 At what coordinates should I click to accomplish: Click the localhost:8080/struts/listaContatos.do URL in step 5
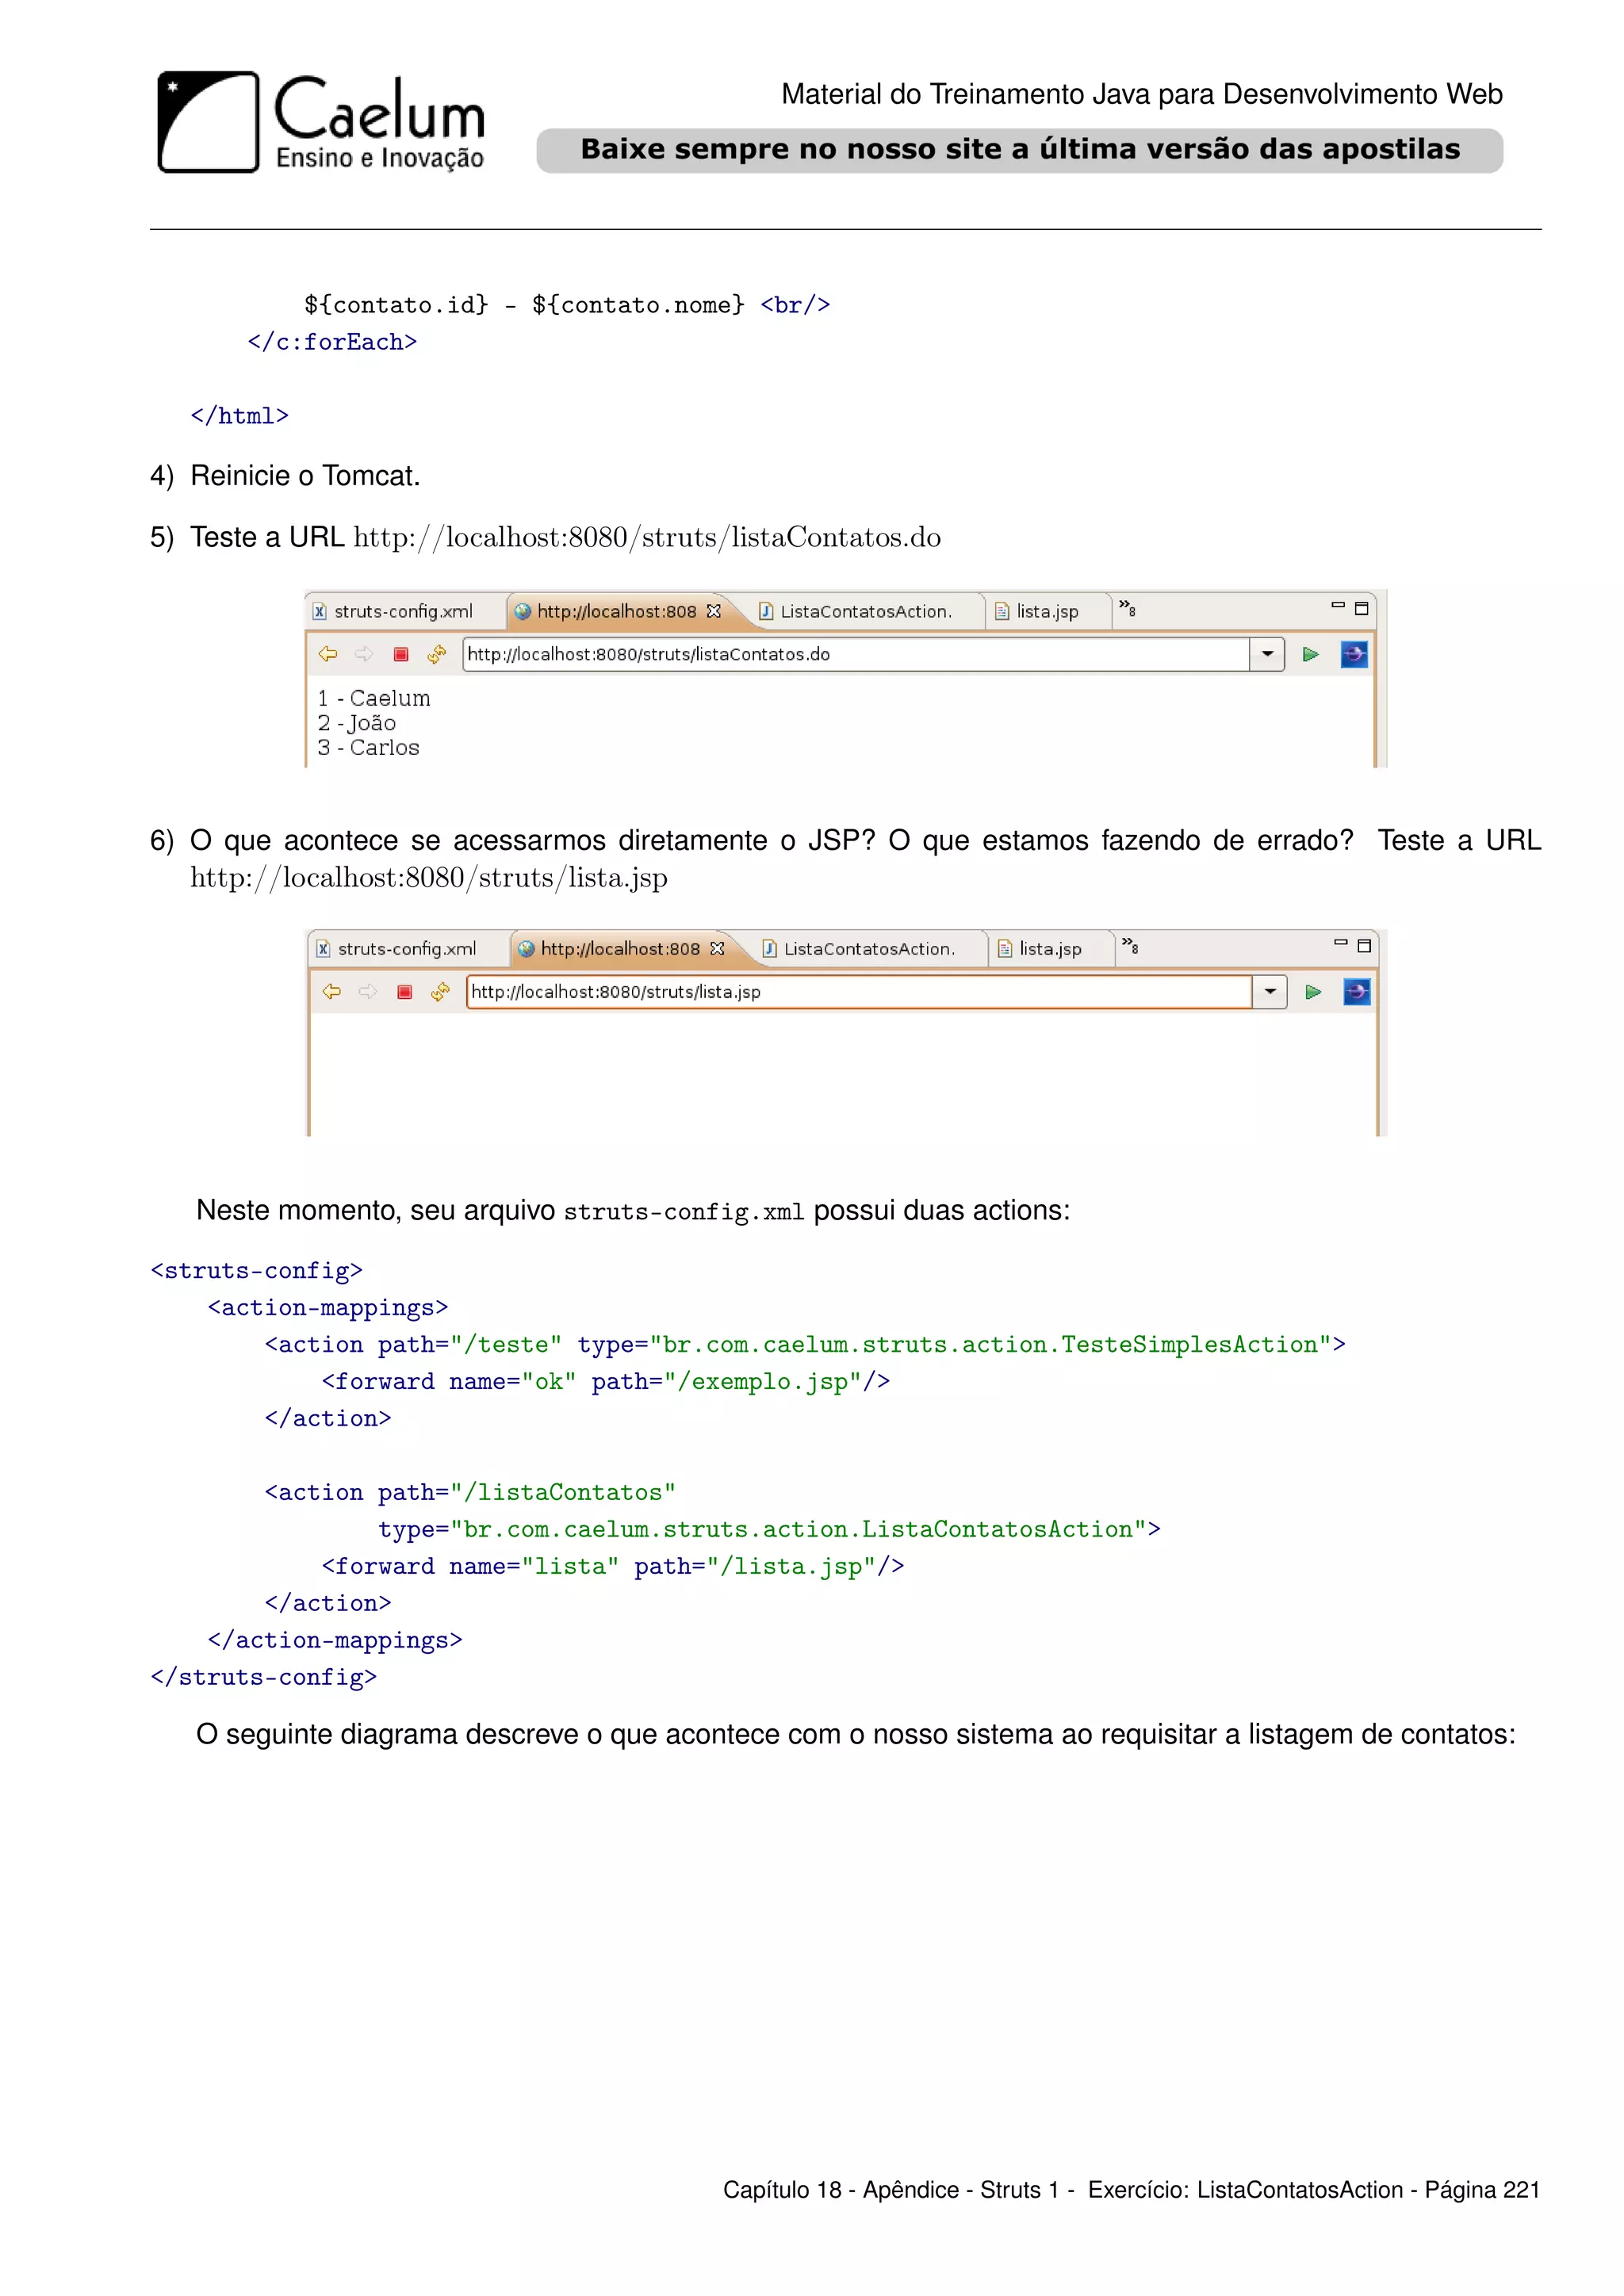(x=647, y=538)
